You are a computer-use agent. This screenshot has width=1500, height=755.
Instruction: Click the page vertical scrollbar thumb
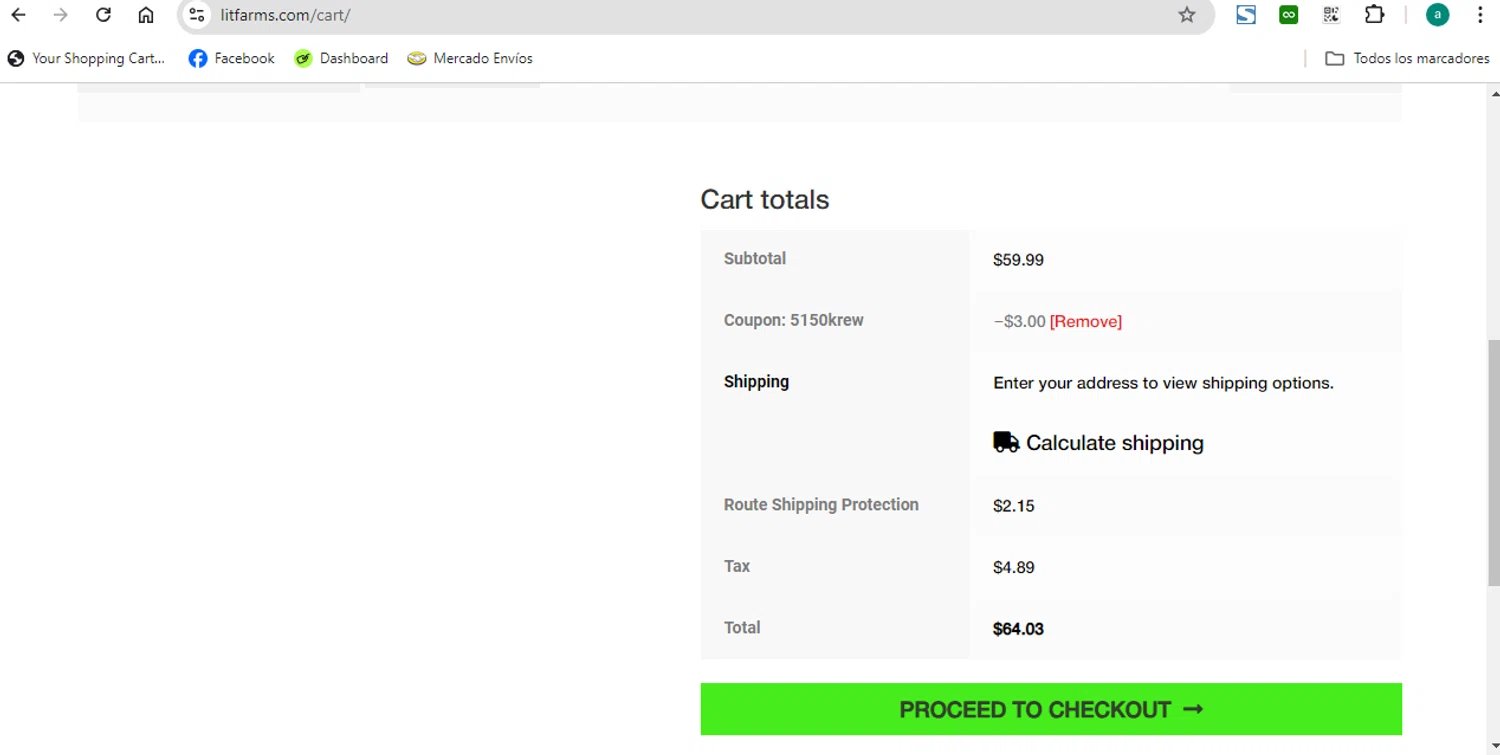click(x=1494, y=462)
